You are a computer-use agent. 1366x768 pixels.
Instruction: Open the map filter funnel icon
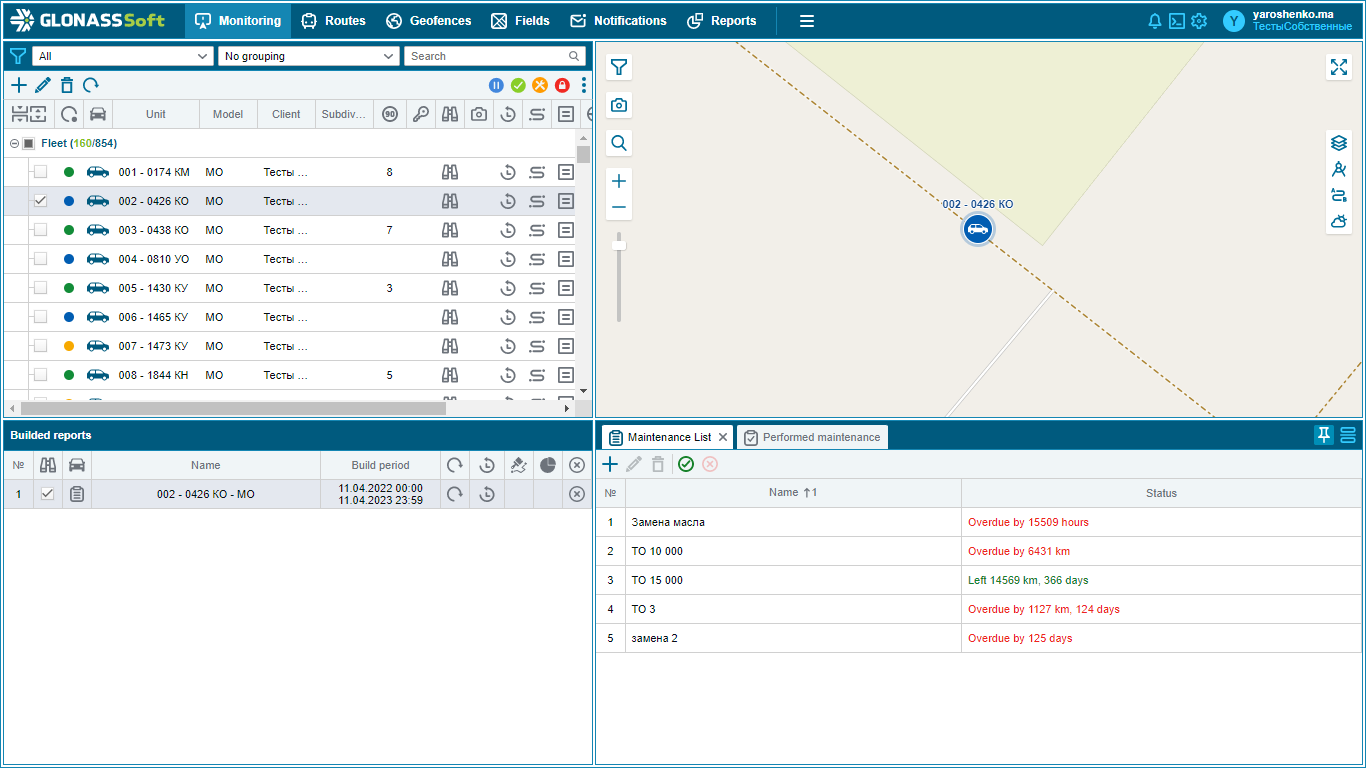coord(619,67)
